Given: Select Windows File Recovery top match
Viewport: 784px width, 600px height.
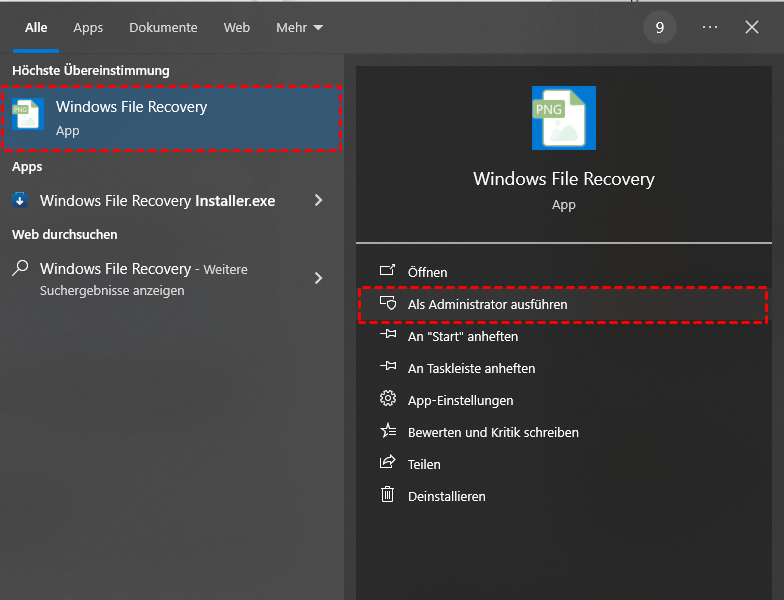Looking at the screenshot, I should tap(172, 118).
